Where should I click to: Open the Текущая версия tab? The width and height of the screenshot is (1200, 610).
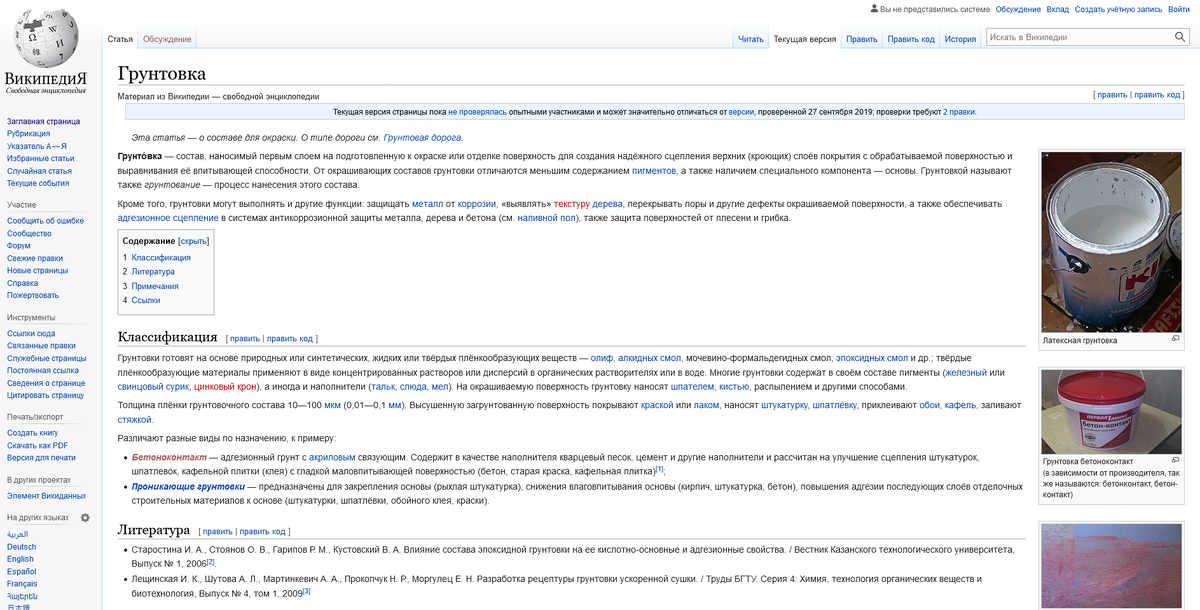click(x=804, y=39)
